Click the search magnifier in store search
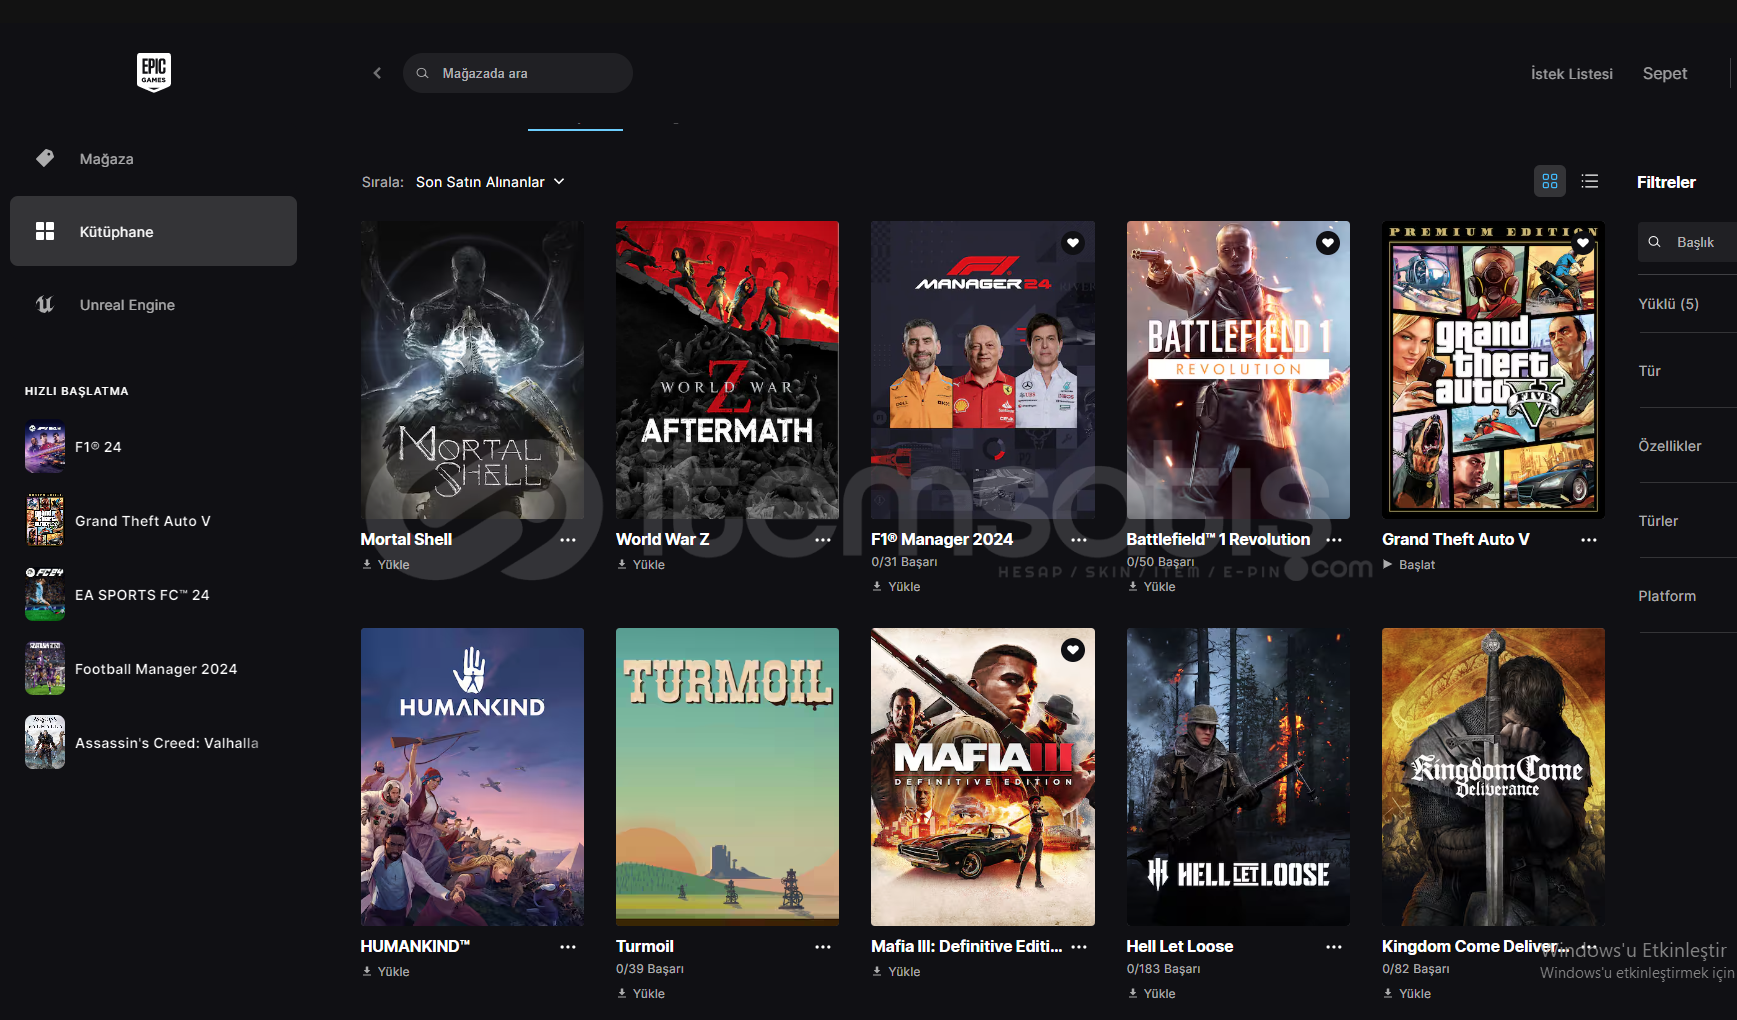Viewport: 1737px width, 1020px height. [423, 73]
